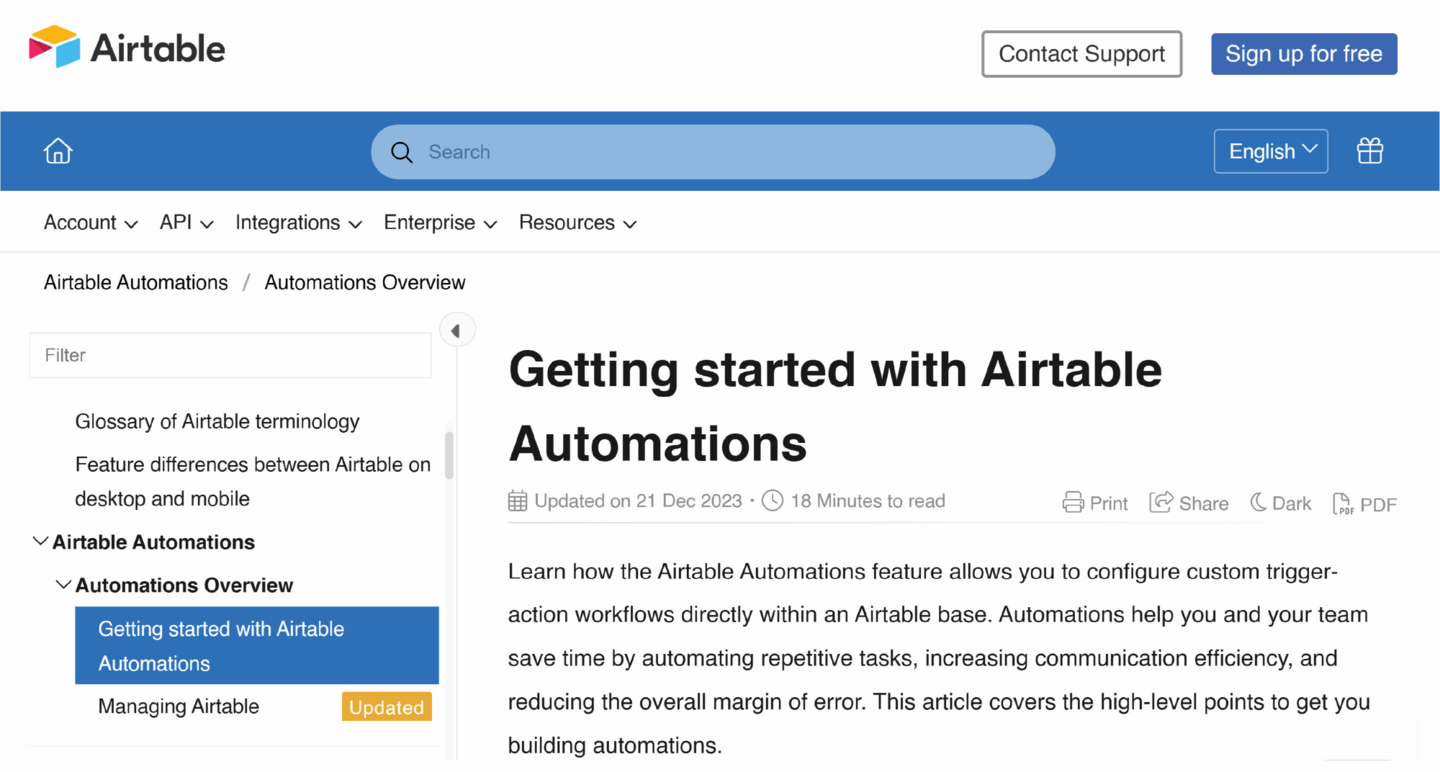Click the Airtable logo

pyautogui.click(x=127, y=47)
